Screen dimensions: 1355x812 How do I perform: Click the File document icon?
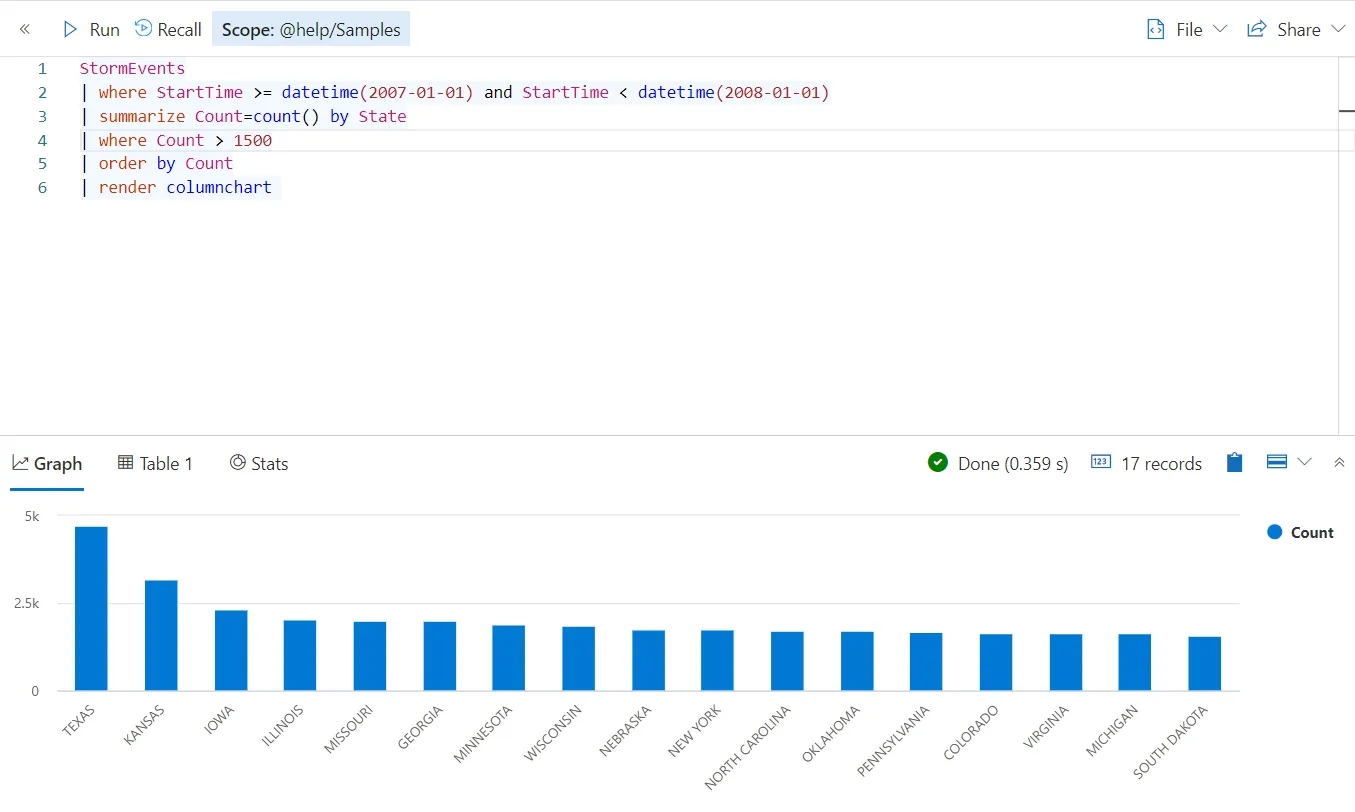1158,29
